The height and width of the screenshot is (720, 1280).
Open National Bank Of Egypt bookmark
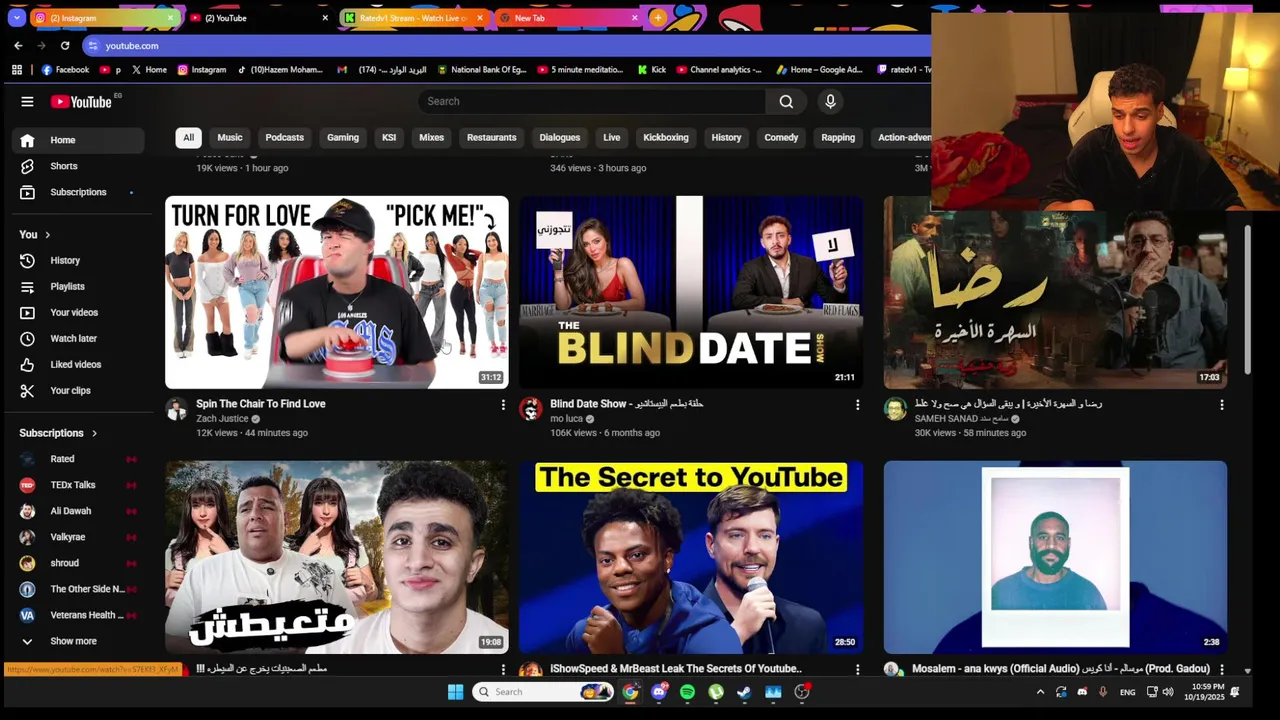coord(481,70)
